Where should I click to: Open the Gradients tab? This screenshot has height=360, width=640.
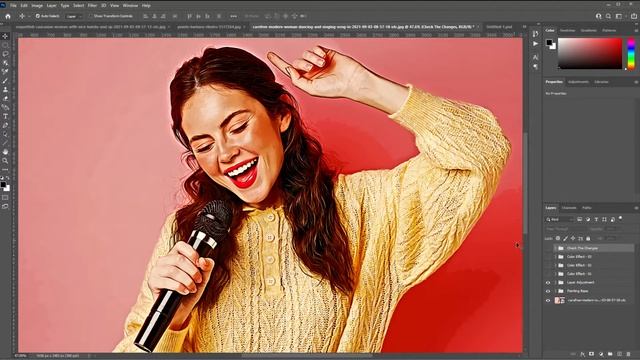[589, 31]
